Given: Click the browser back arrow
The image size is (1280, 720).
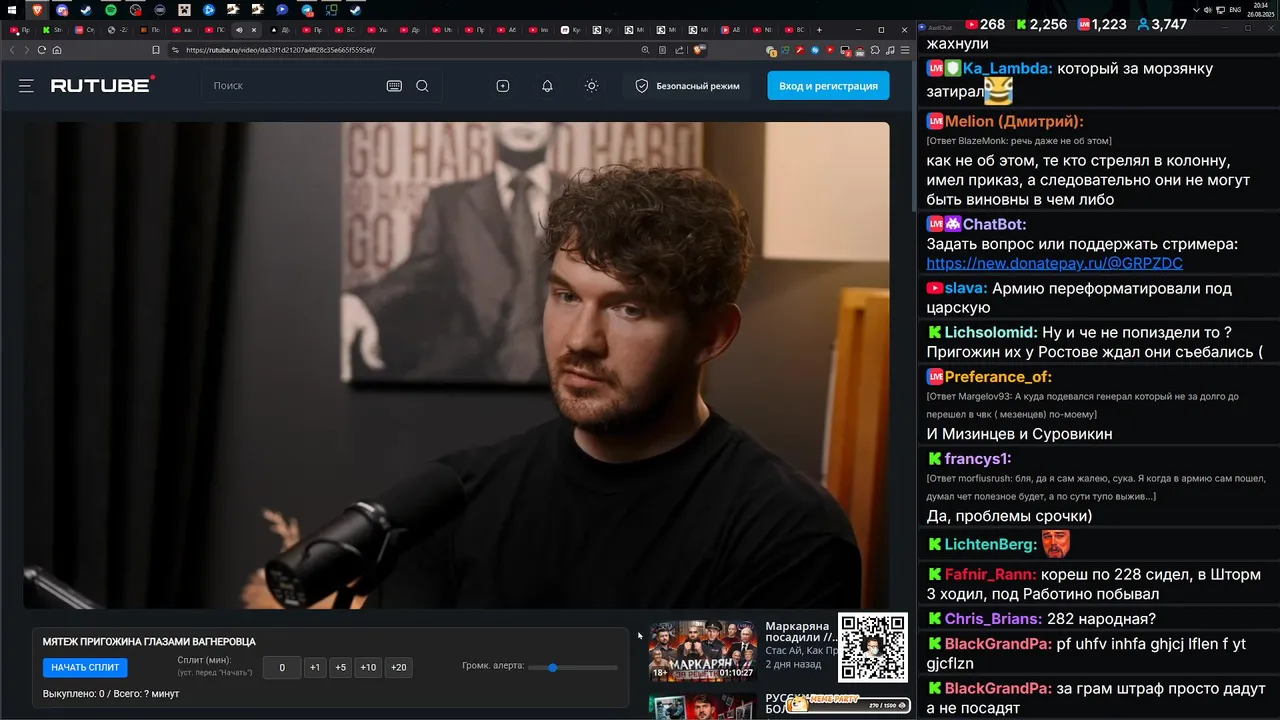Looking at the screenshot, I should pos(12,50).
